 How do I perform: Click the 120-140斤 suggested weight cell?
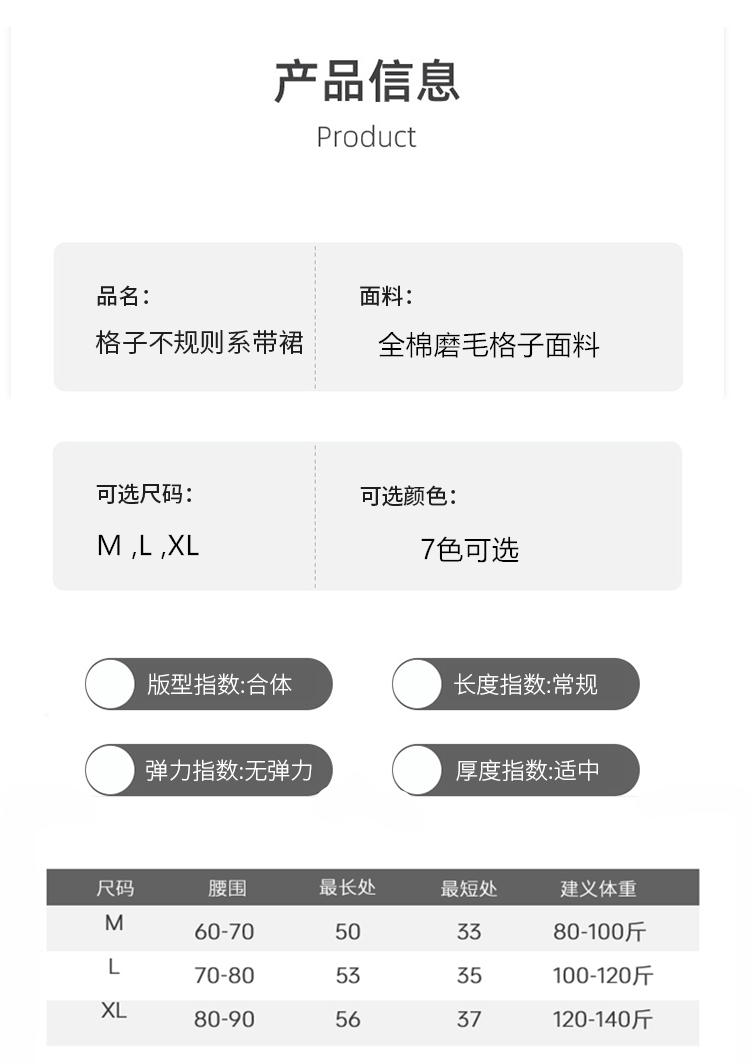click(602, 1019)
